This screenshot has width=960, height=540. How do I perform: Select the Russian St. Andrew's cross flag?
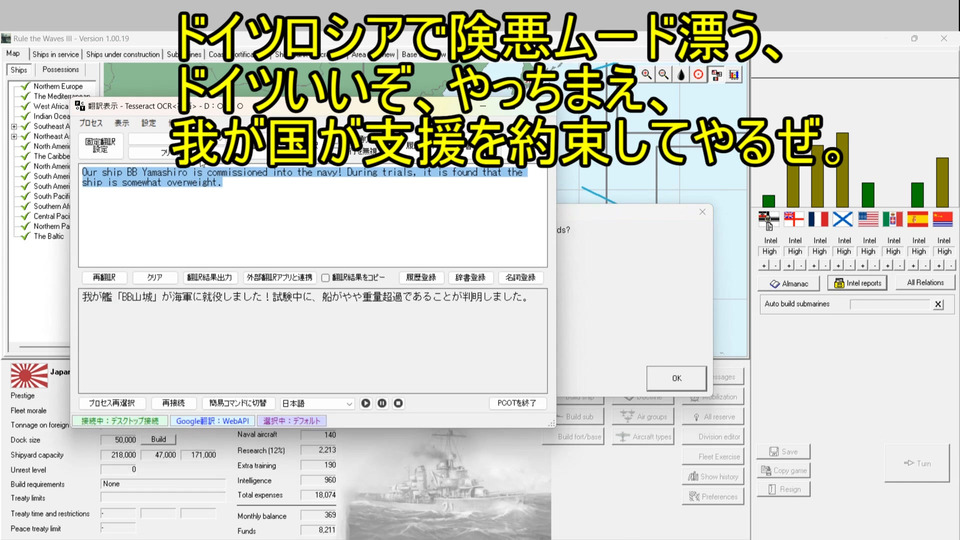click(x=843, y=219)
